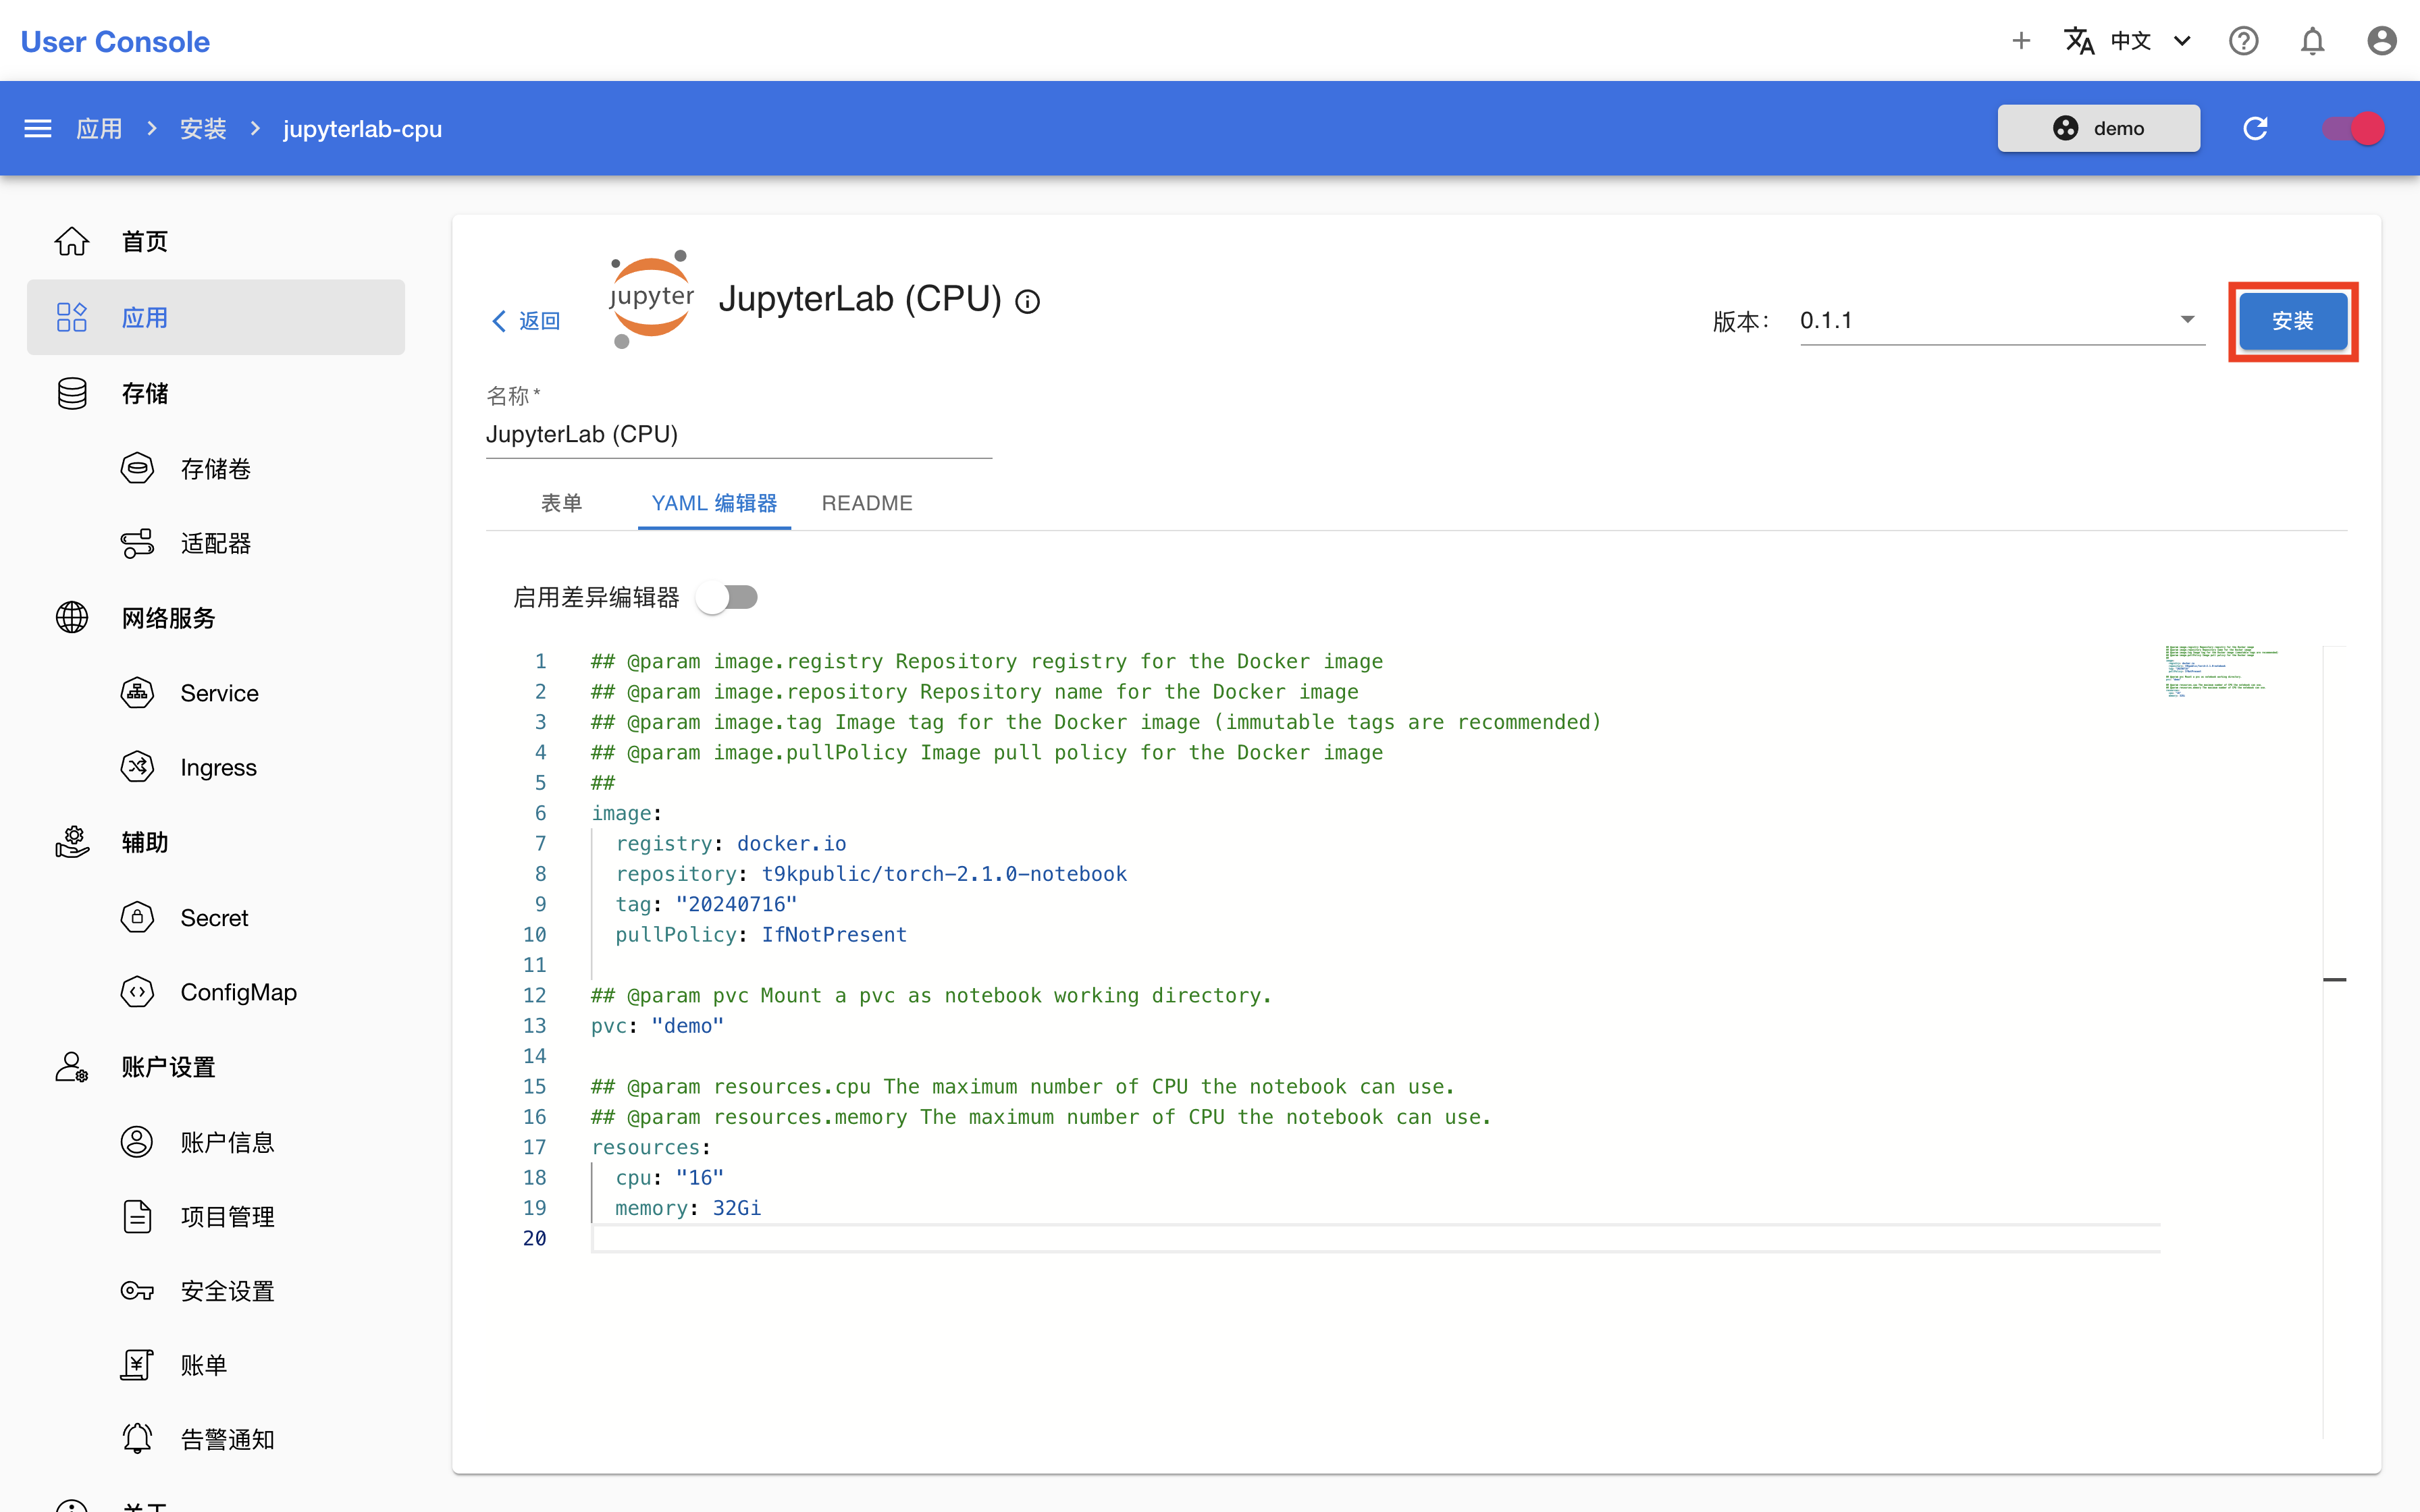This screenshot has height=1512, width=2420.
Task: Click the memory 32Gi value on line 19
Action: point(737,1208)
